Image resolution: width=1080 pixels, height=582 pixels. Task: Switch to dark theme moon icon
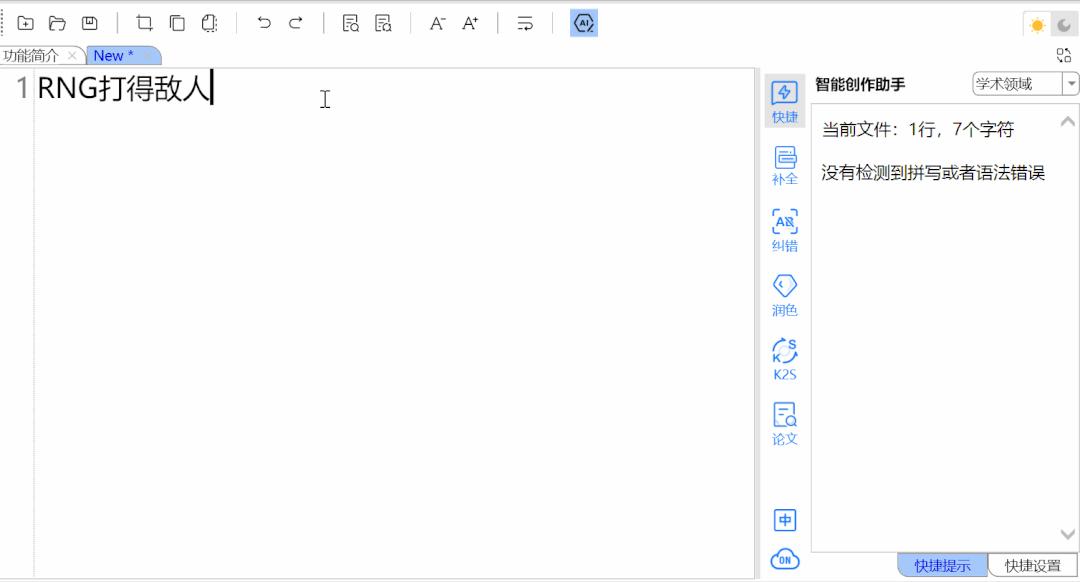click(x=1064, y=25)
